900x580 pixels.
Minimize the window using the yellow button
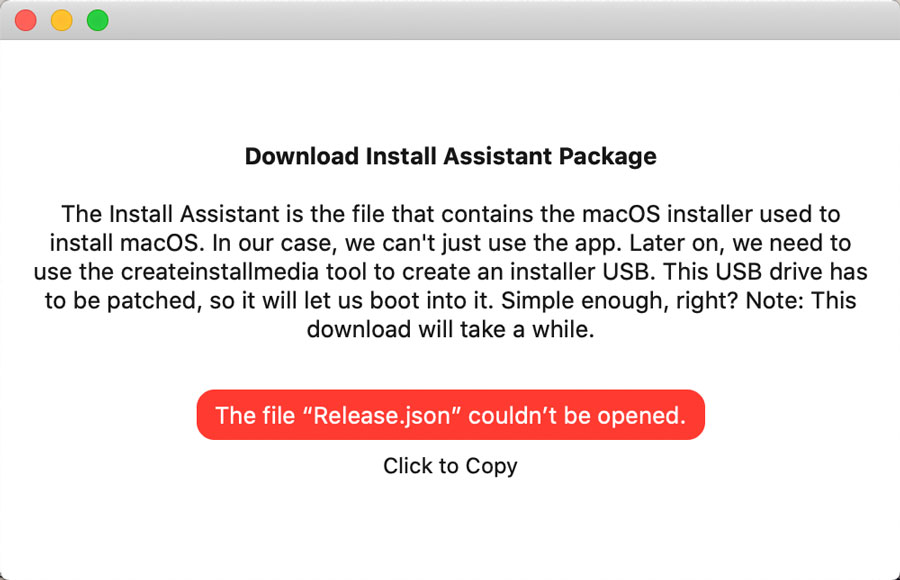pos(61,20)
